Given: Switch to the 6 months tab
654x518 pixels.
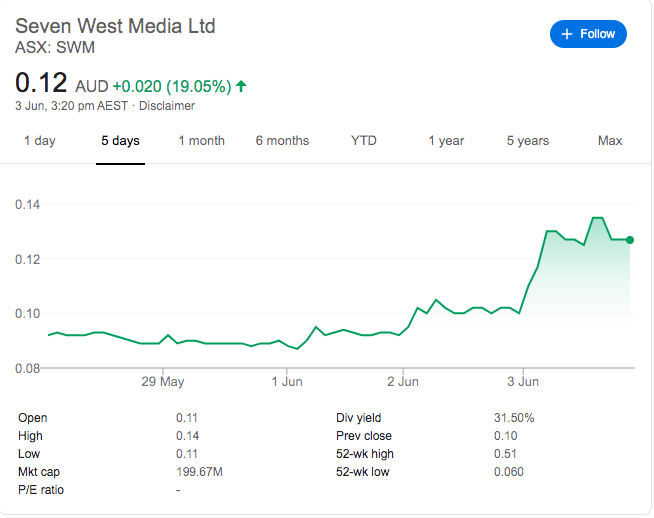Looking at the screenshot, I should point(282,141).
